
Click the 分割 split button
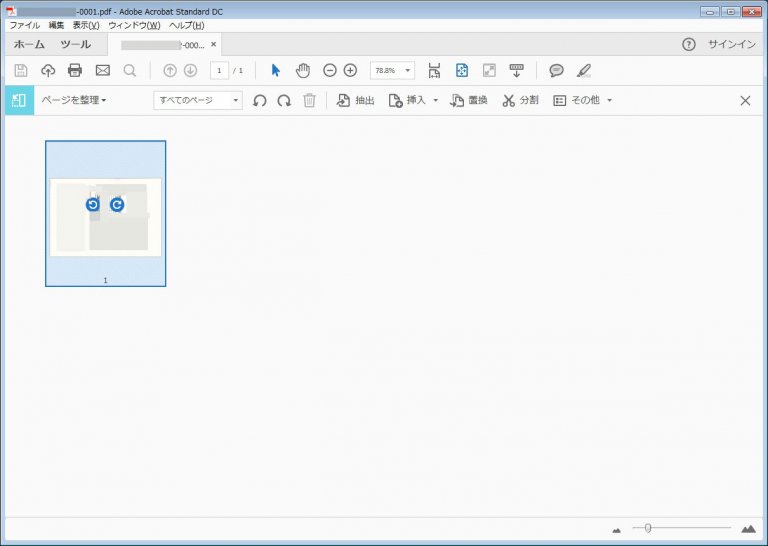pos(520,100)
